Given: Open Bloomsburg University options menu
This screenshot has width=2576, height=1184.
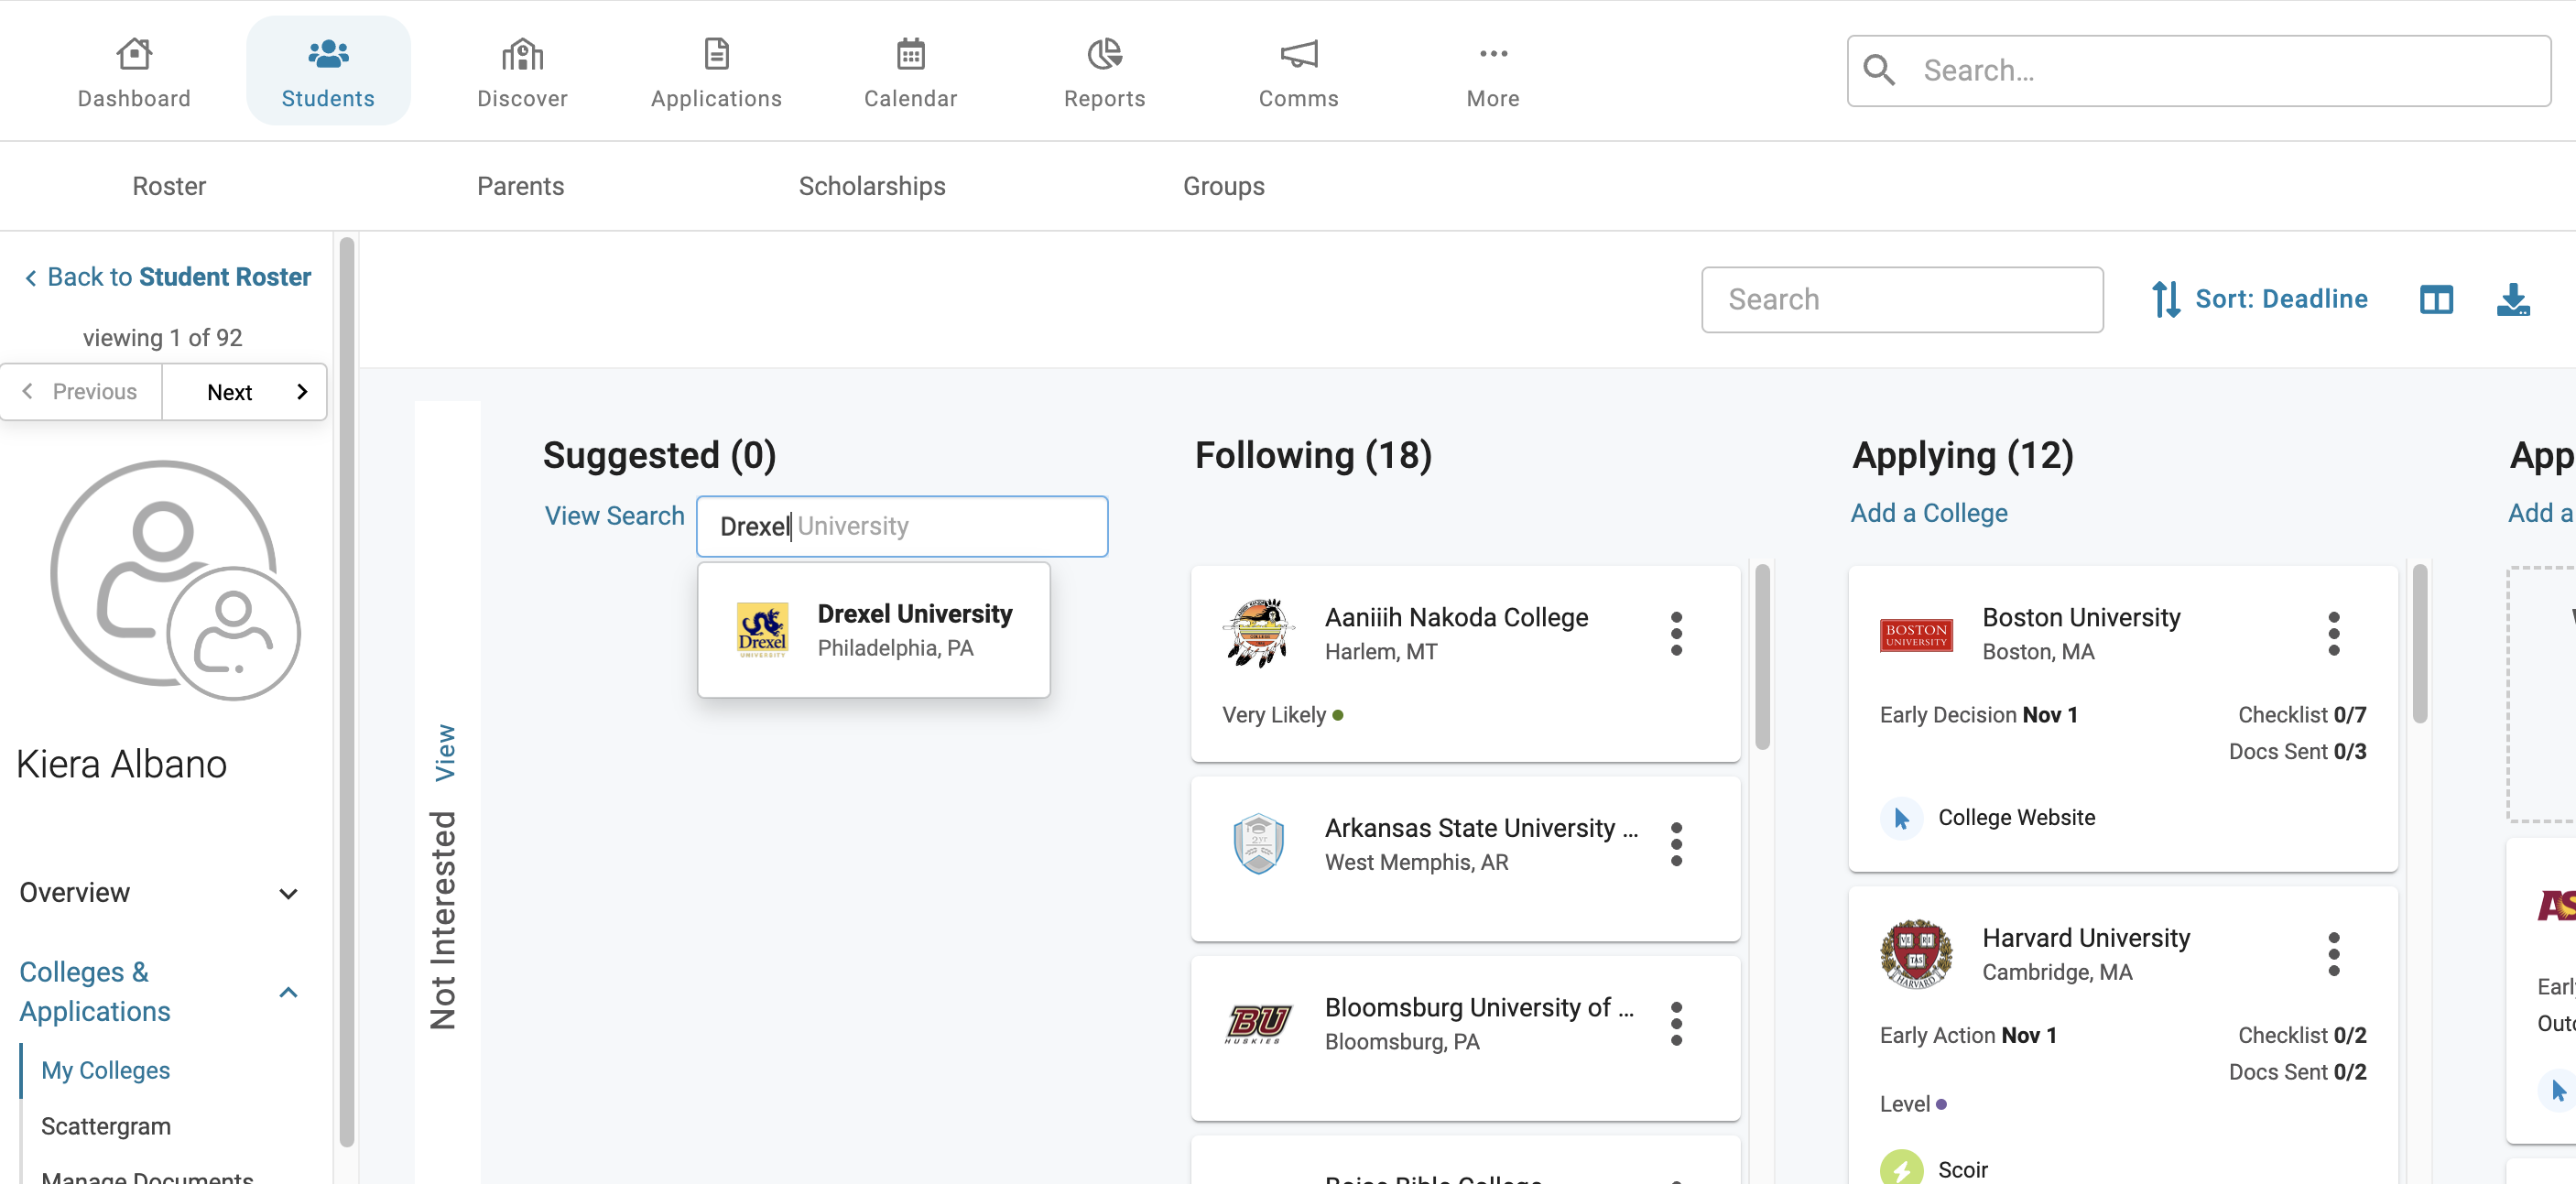Looking at the screenshot, I should (1676, 1024).
